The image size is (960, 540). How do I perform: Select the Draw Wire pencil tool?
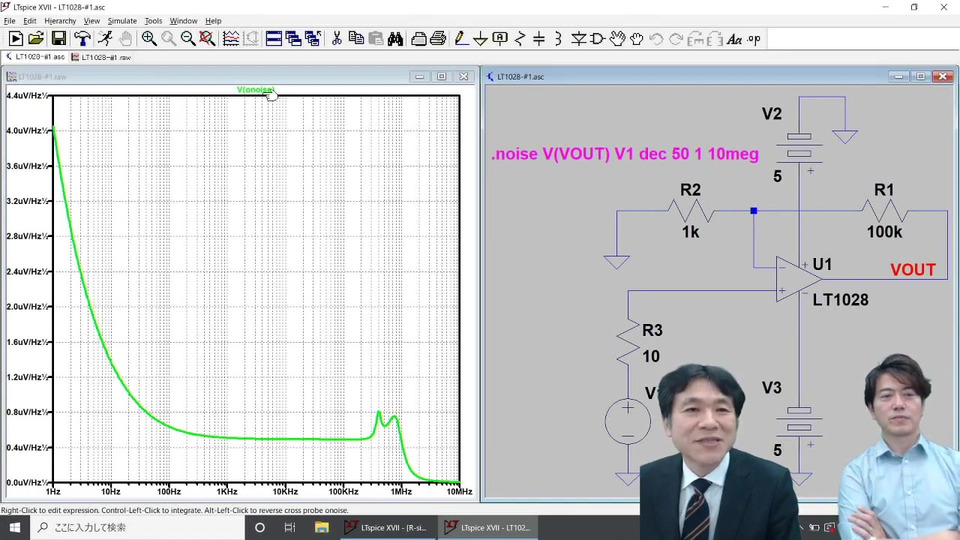461,39
